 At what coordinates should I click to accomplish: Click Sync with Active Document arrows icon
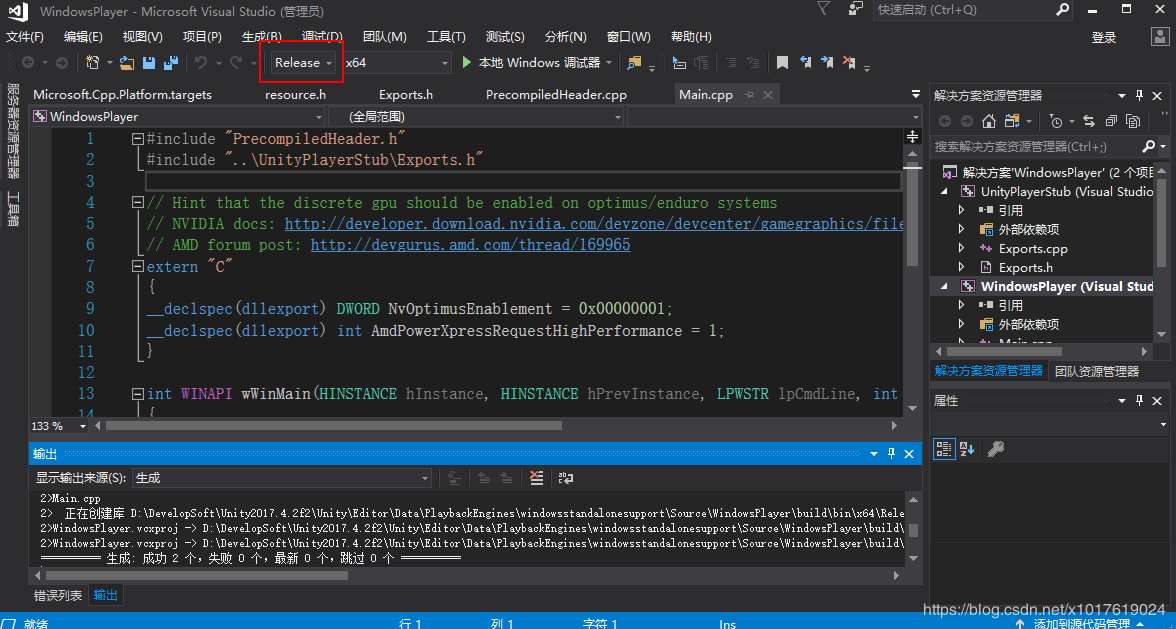tap(1088, 121)
